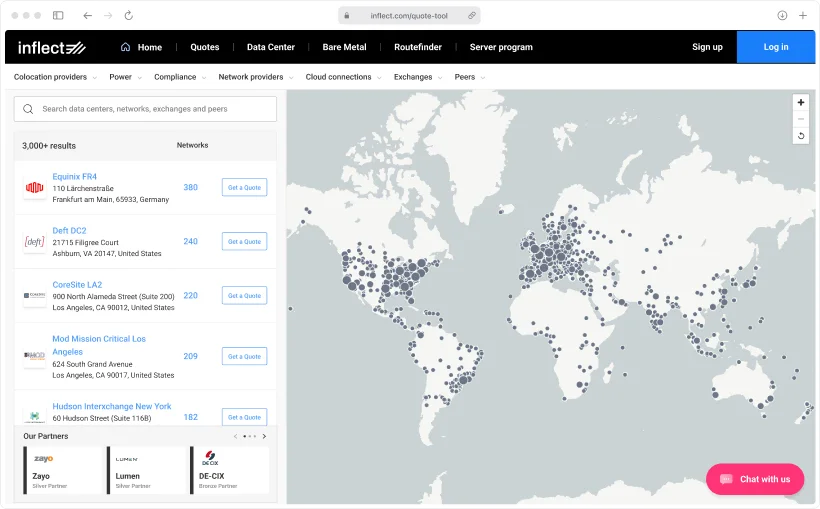Expand Network providers dropdown
Screen dimensions: 820x509
coord(256,77)
